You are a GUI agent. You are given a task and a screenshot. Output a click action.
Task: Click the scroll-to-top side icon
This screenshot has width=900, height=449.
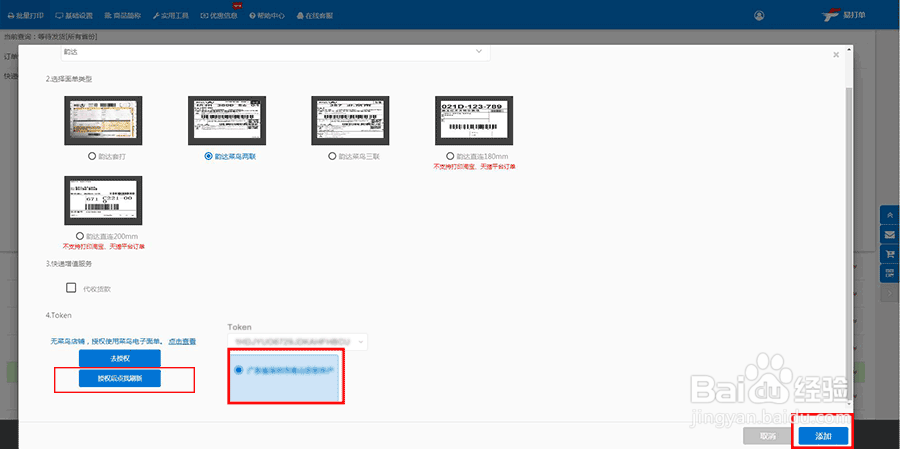pos(890,215)
